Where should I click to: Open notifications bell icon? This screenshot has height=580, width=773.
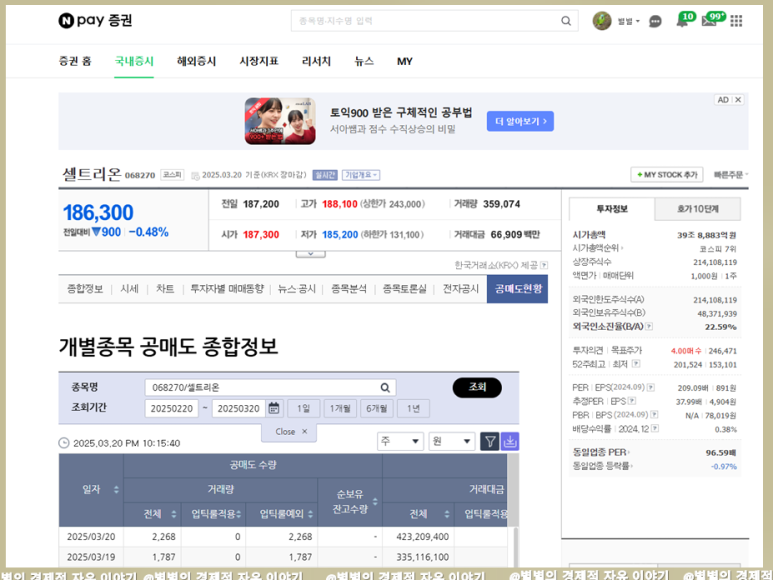682,21
